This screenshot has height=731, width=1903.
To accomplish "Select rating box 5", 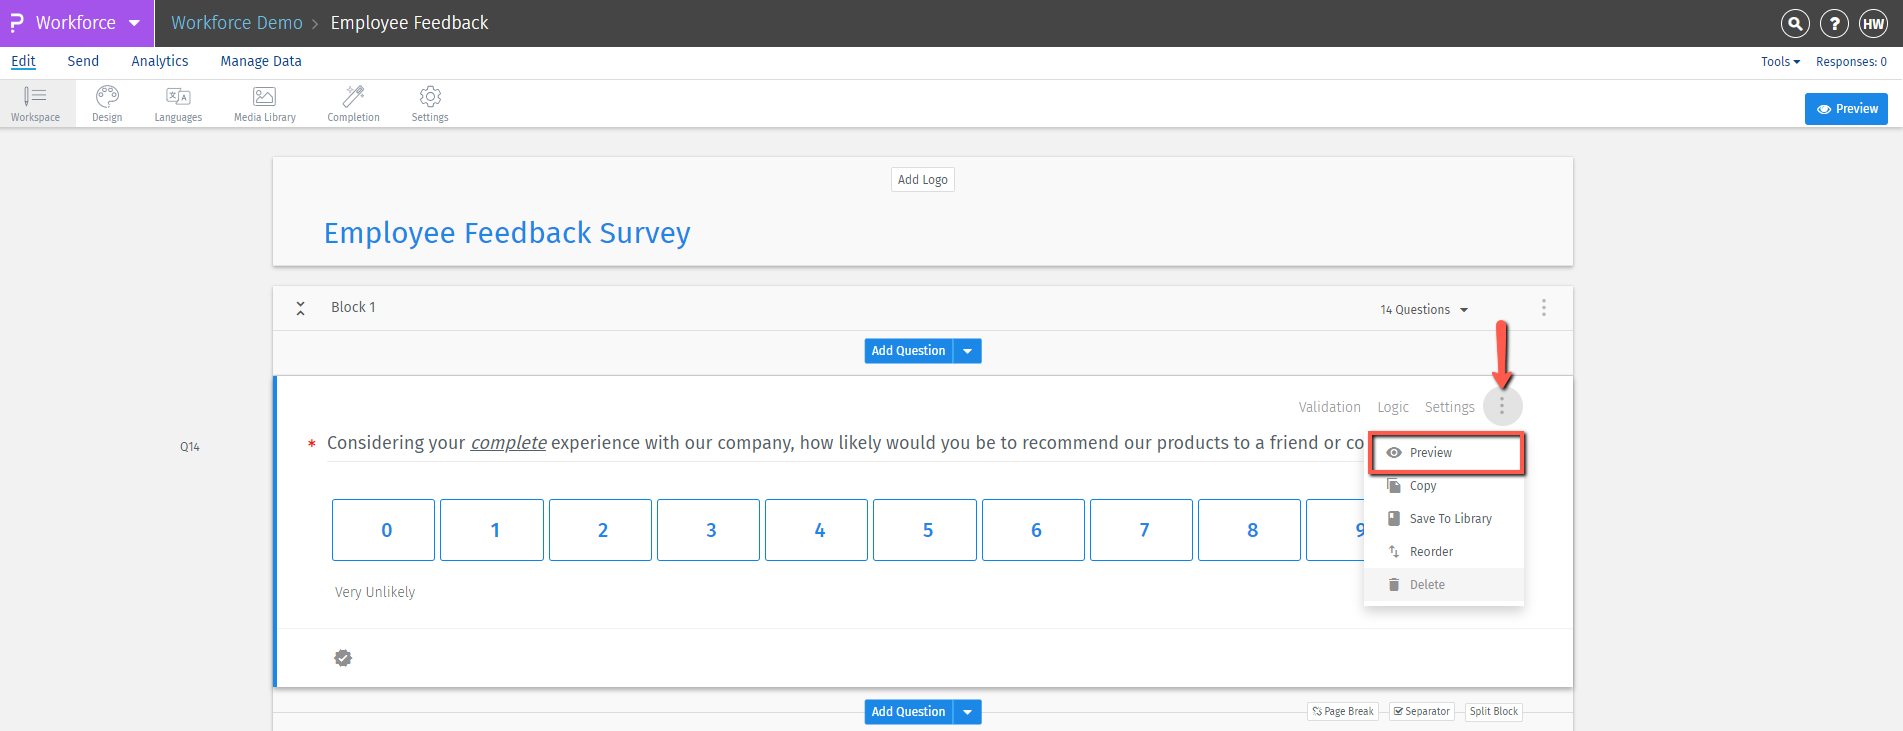I will click(925, 530).
